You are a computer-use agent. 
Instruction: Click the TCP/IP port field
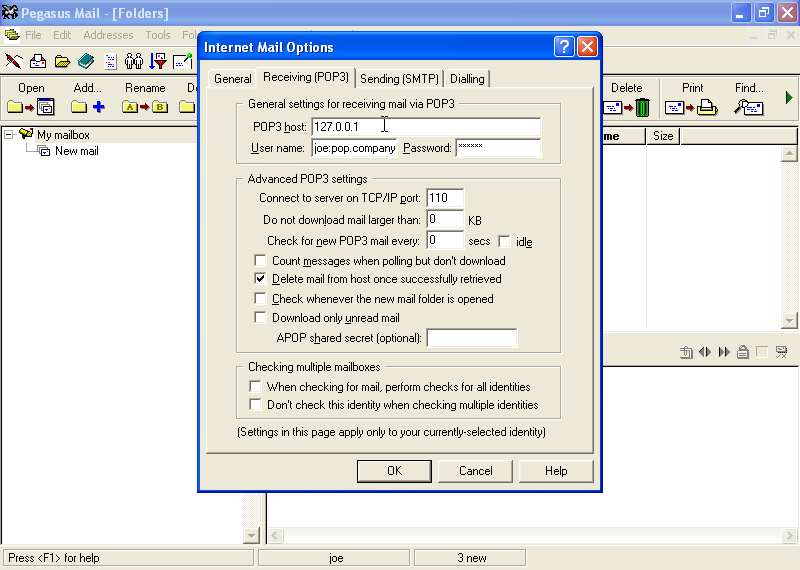445,198
